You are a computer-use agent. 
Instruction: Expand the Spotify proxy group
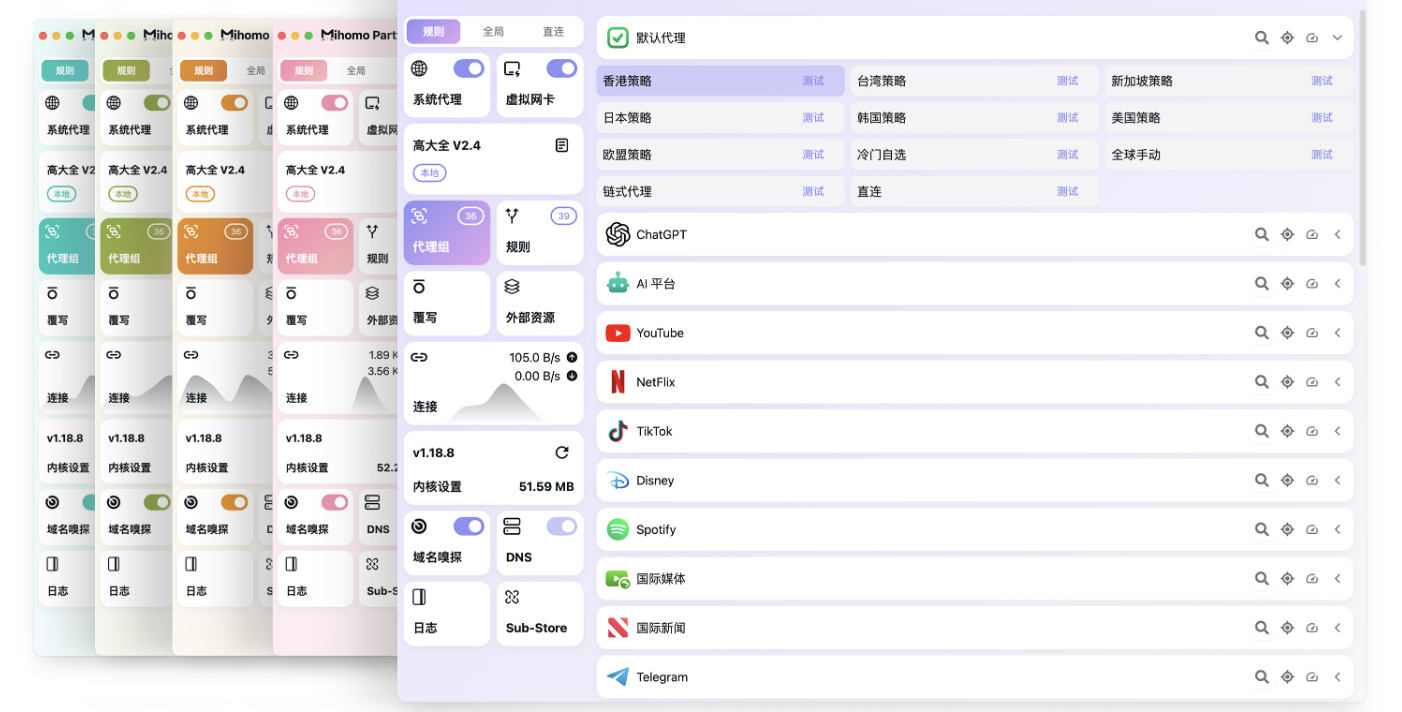pyautogui.click(x=1337, y=530)
